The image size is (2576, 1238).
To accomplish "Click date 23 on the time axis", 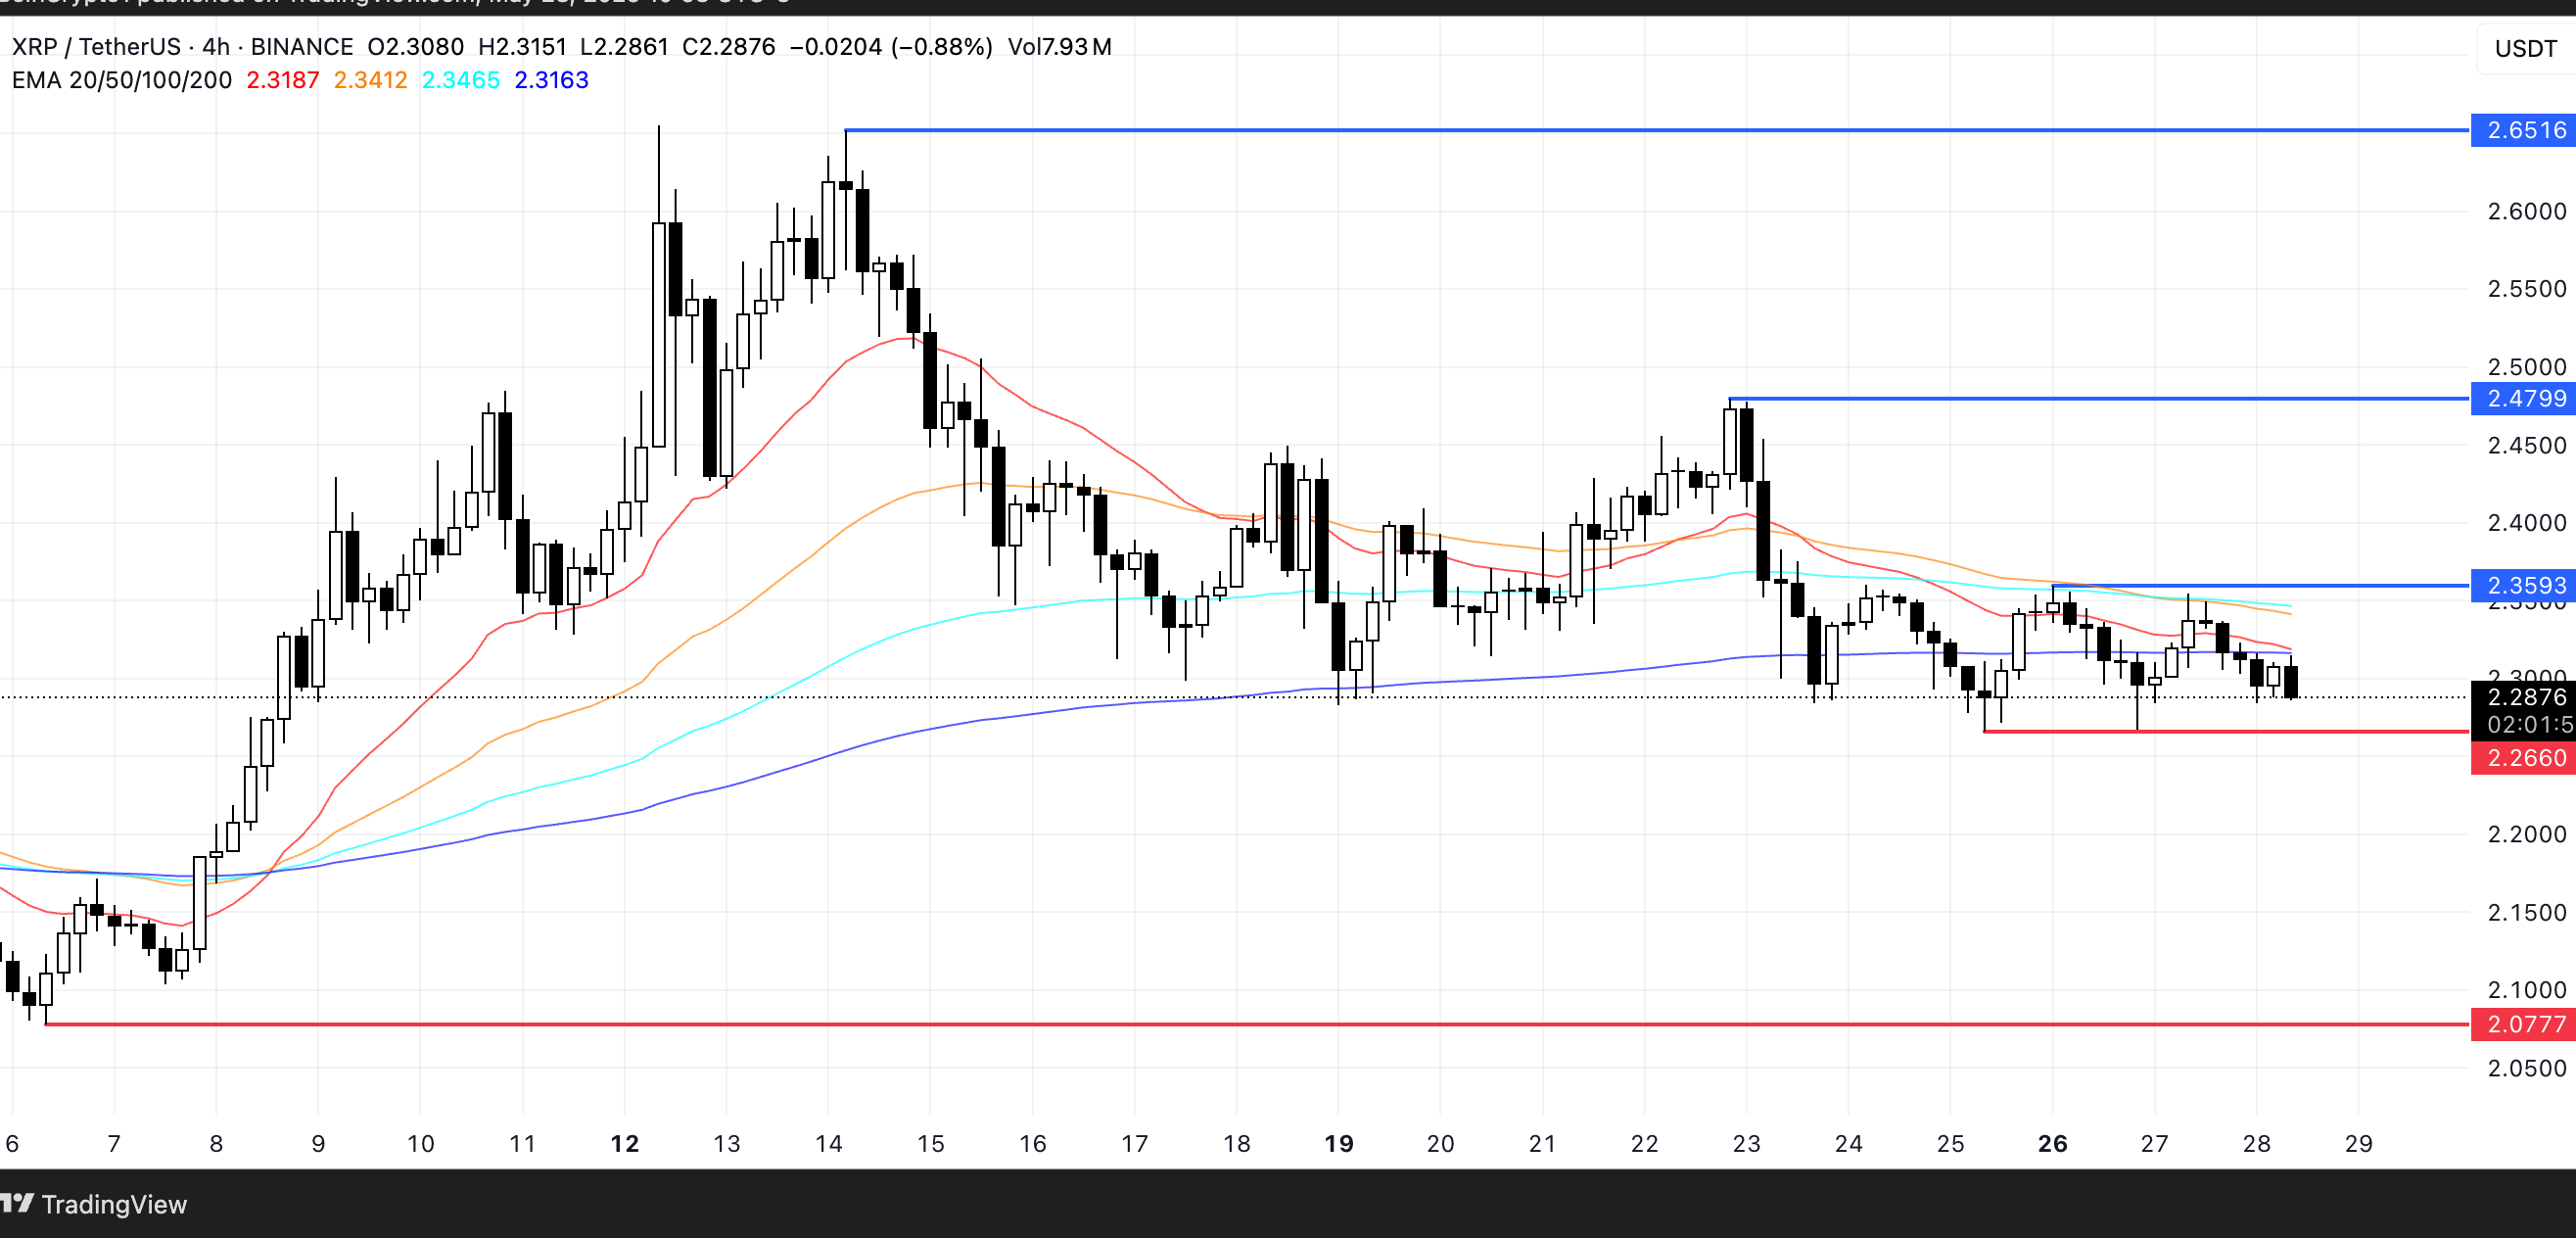I will coord(1747,1143).
